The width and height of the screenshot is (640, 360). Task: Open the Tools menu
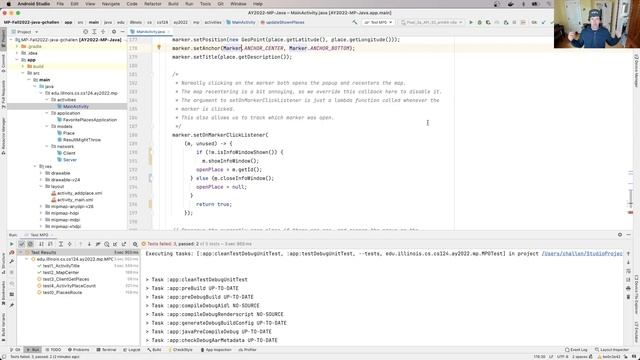(x=205, y=4)
